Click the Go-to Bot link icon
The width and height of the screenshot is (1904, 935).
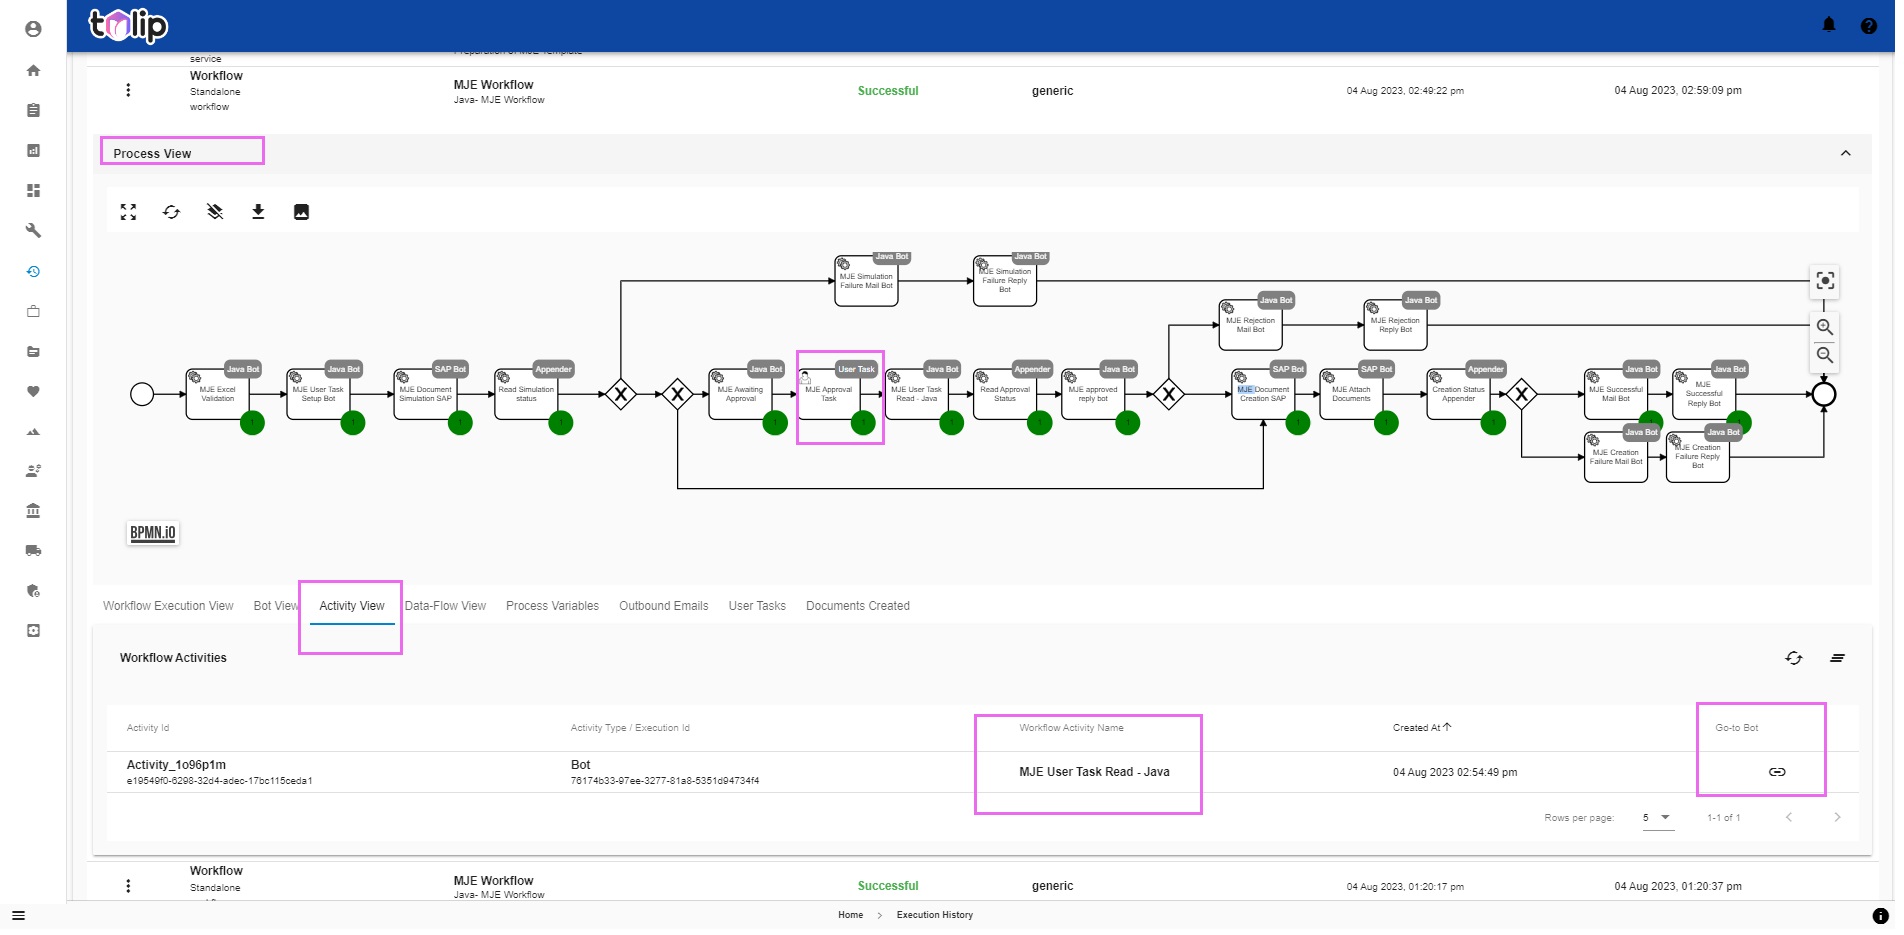pyautogui.click(x=1777, y=772)
